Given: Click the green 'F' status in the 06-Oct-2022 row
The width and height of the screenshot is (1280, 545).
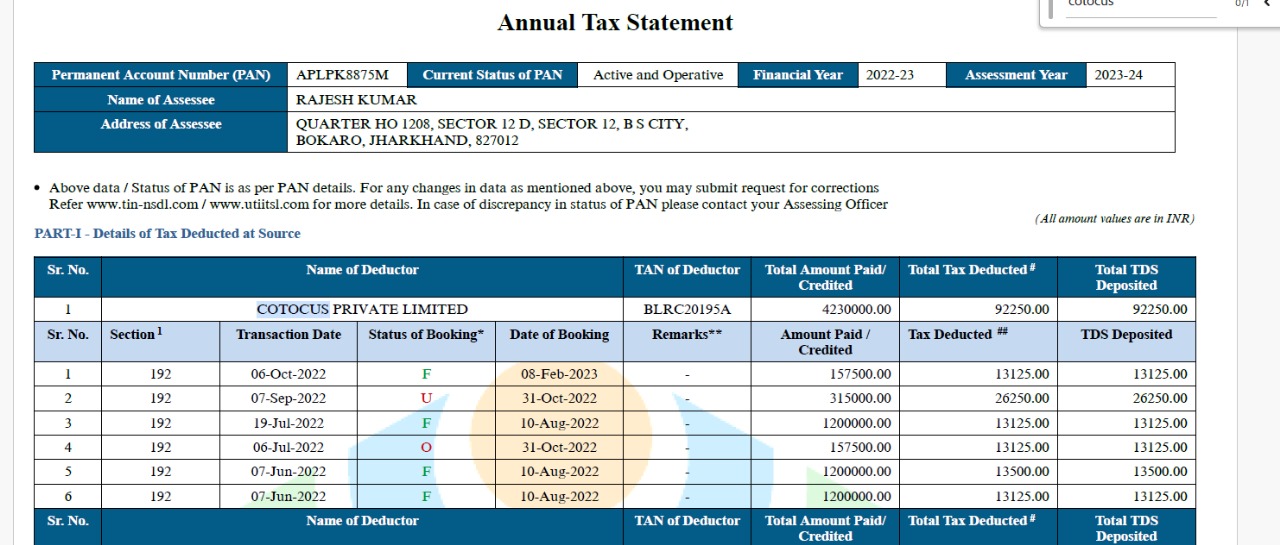Looking at the screenshot, I should tap(426, 374).
